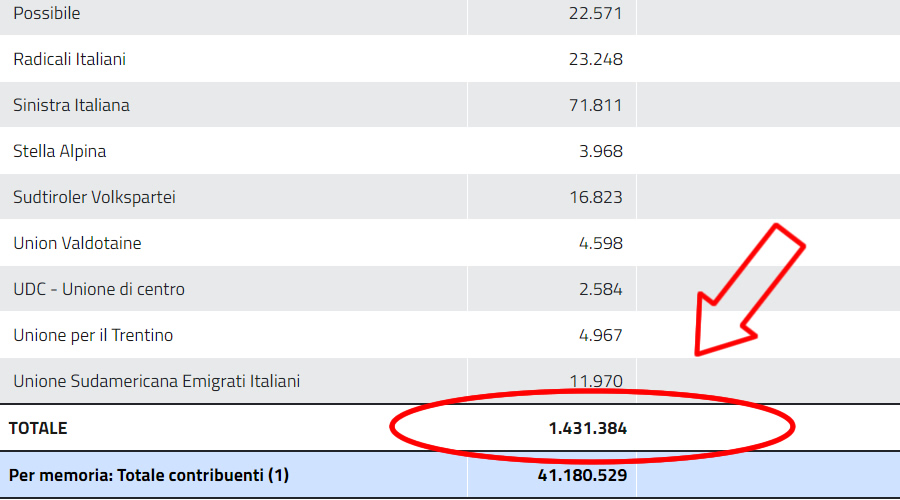This screenshot has width=900, height=500.
Task: Select the value 22.571
Action: pos(596,14)
